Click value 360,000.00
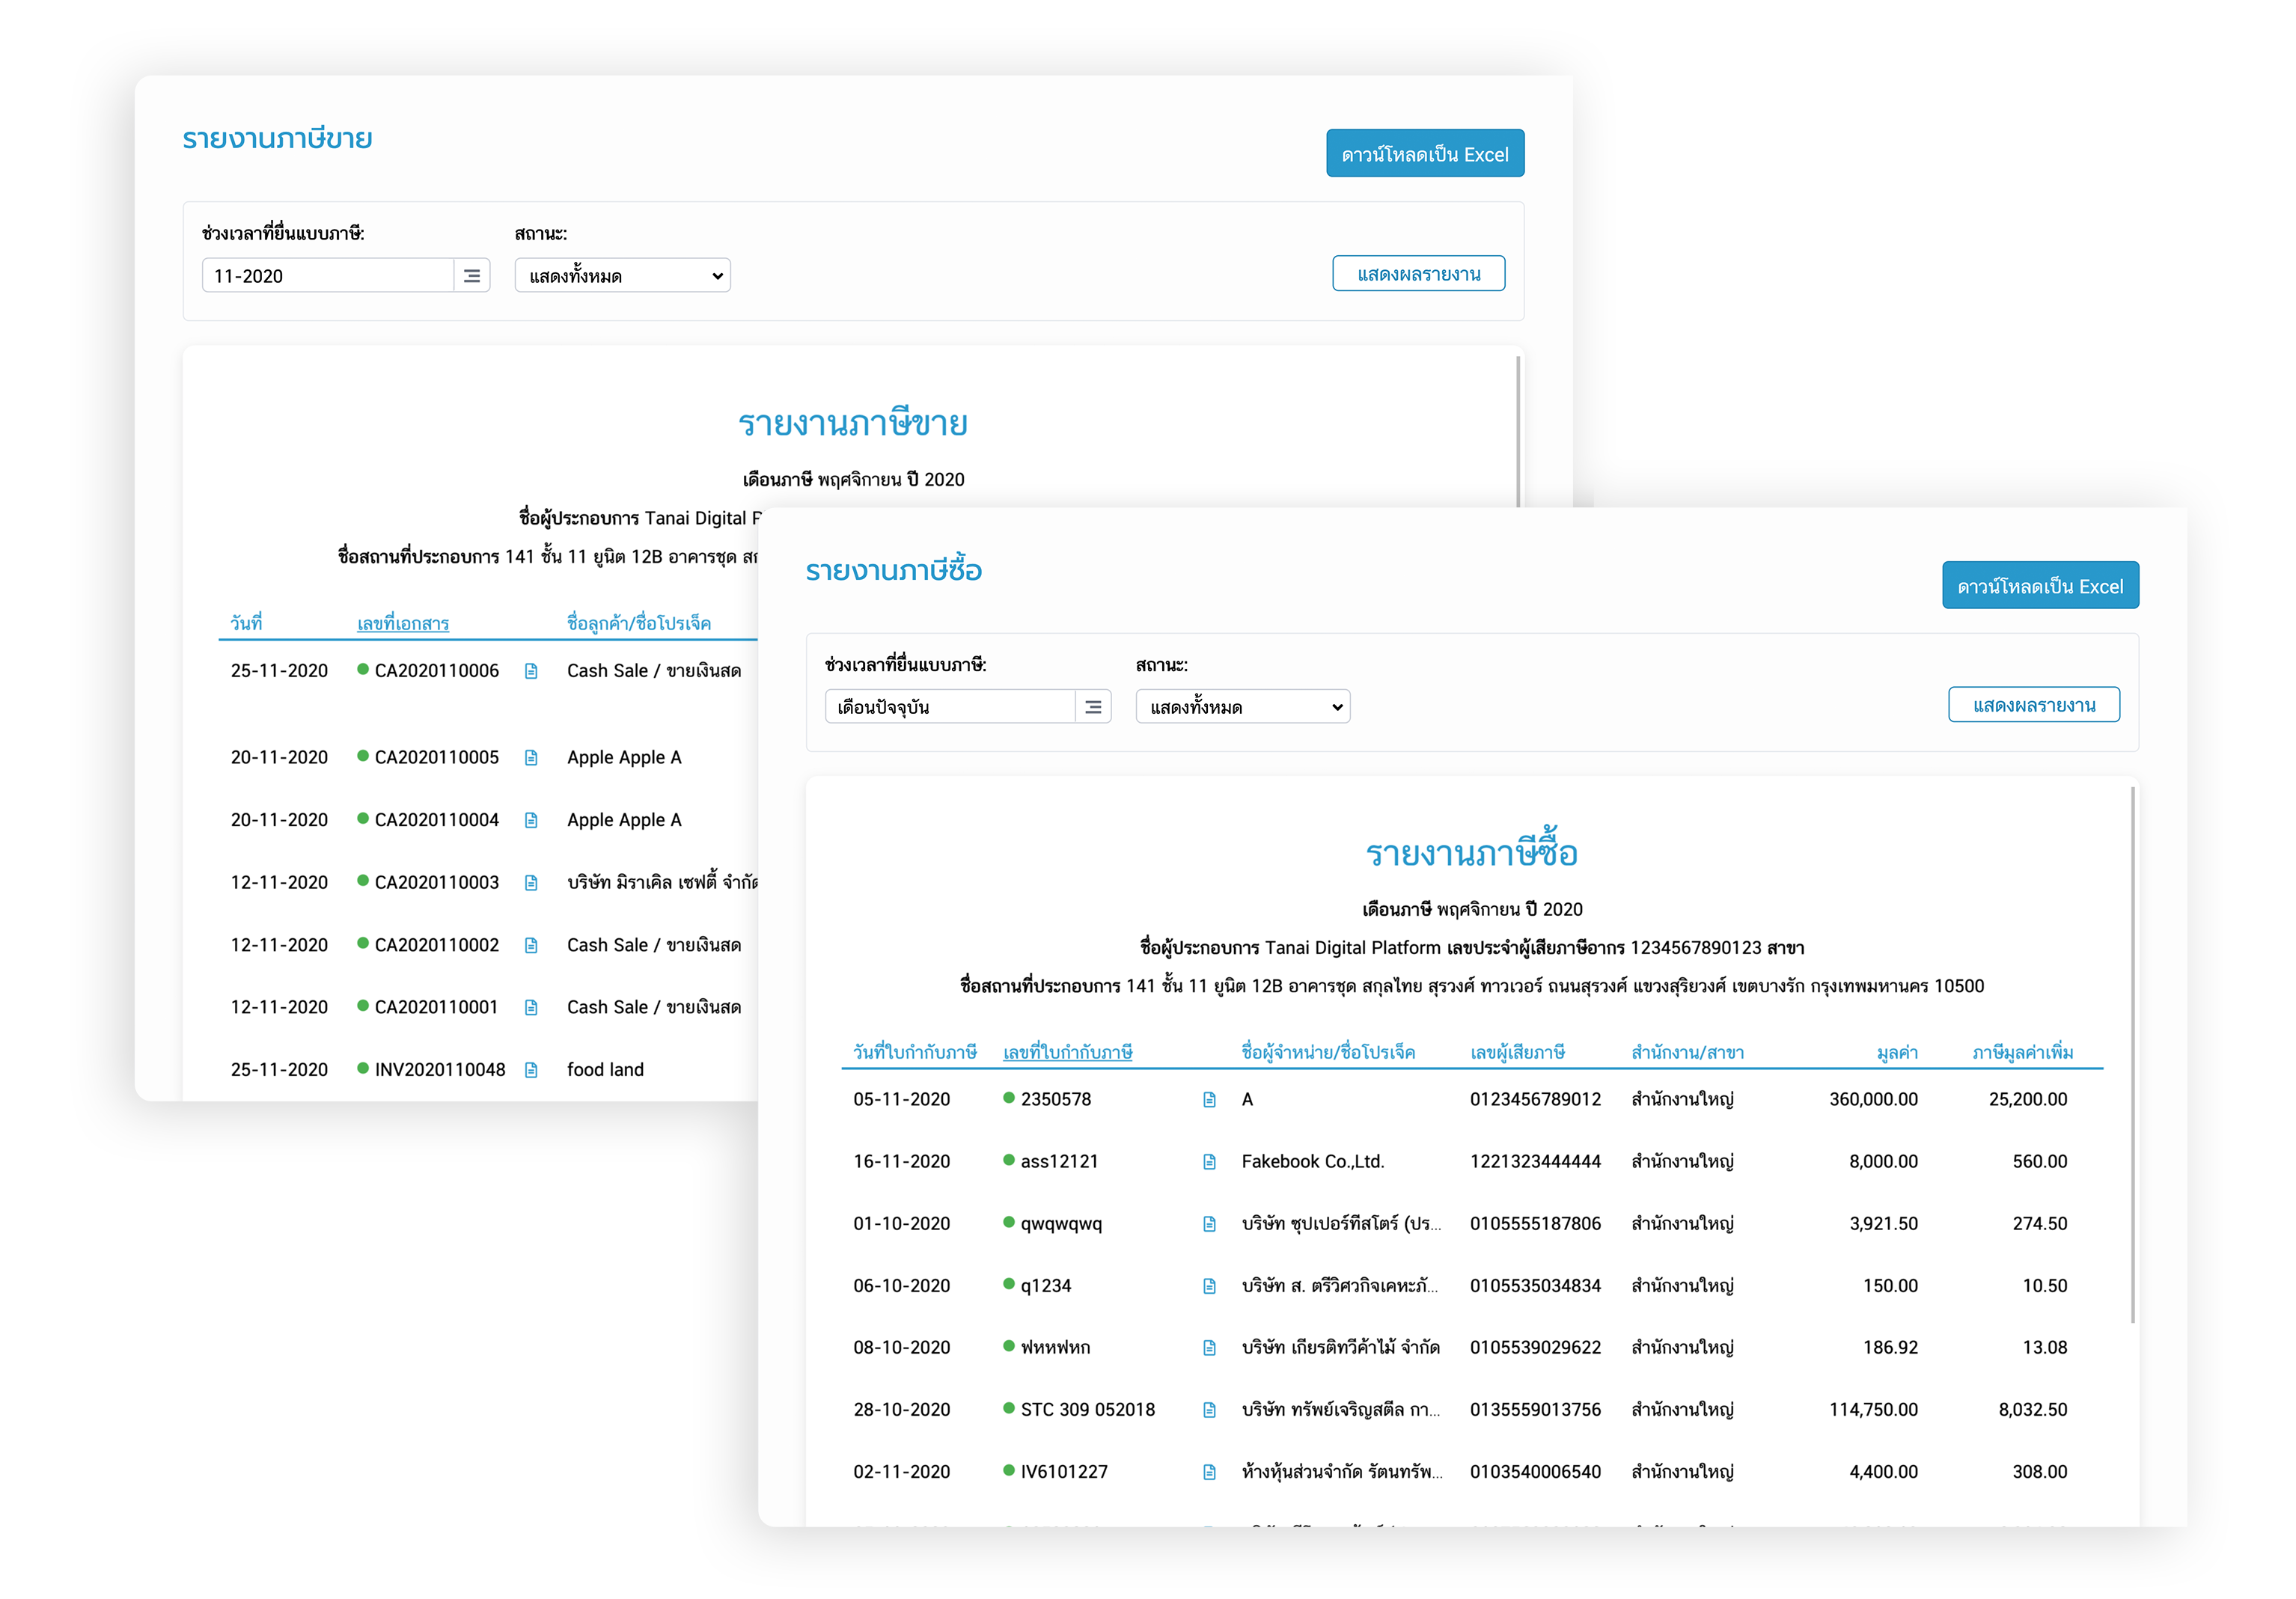 click(1873, 1100)
